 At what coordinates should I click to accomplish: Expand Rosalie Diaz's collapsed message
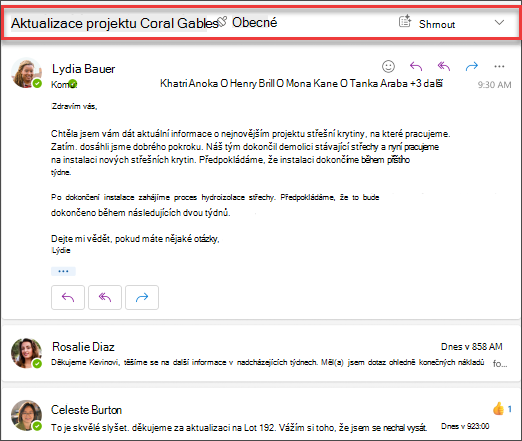pos(261,354)
